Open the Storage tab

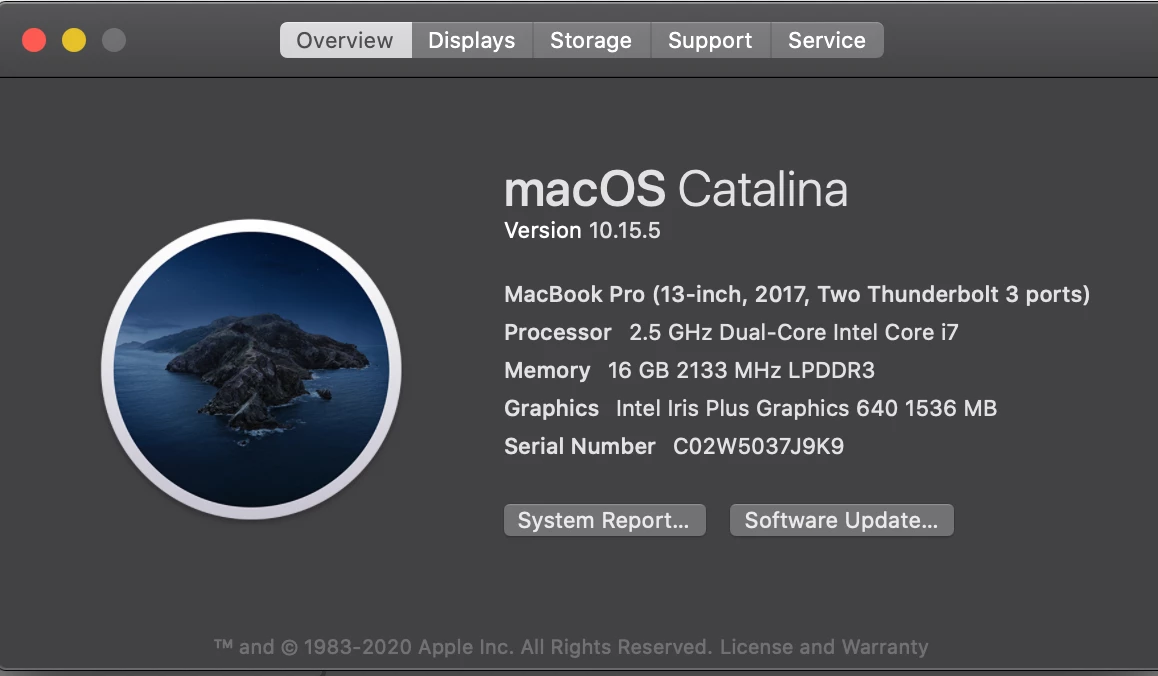tap(591, 40)
